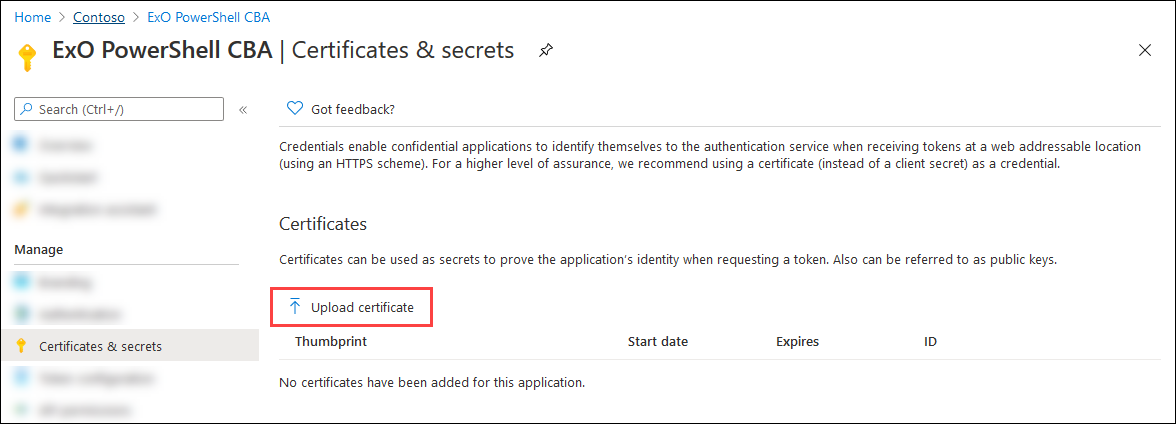Viewport: 1176px width, 424px height.
Task: Go to Home in the breadcrumb
Action: [33, 17]
